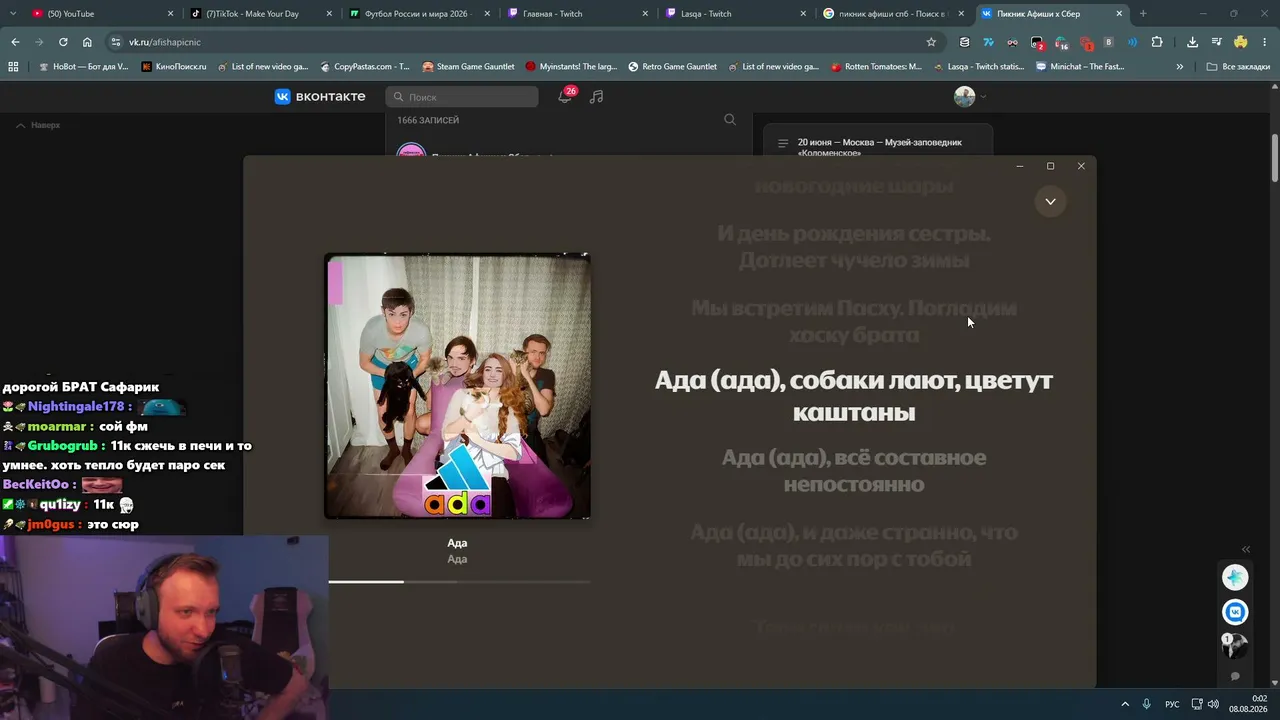The image size is (1280, 720).
Task: Bookmark this page with the star icon
Action: point(931,42)
